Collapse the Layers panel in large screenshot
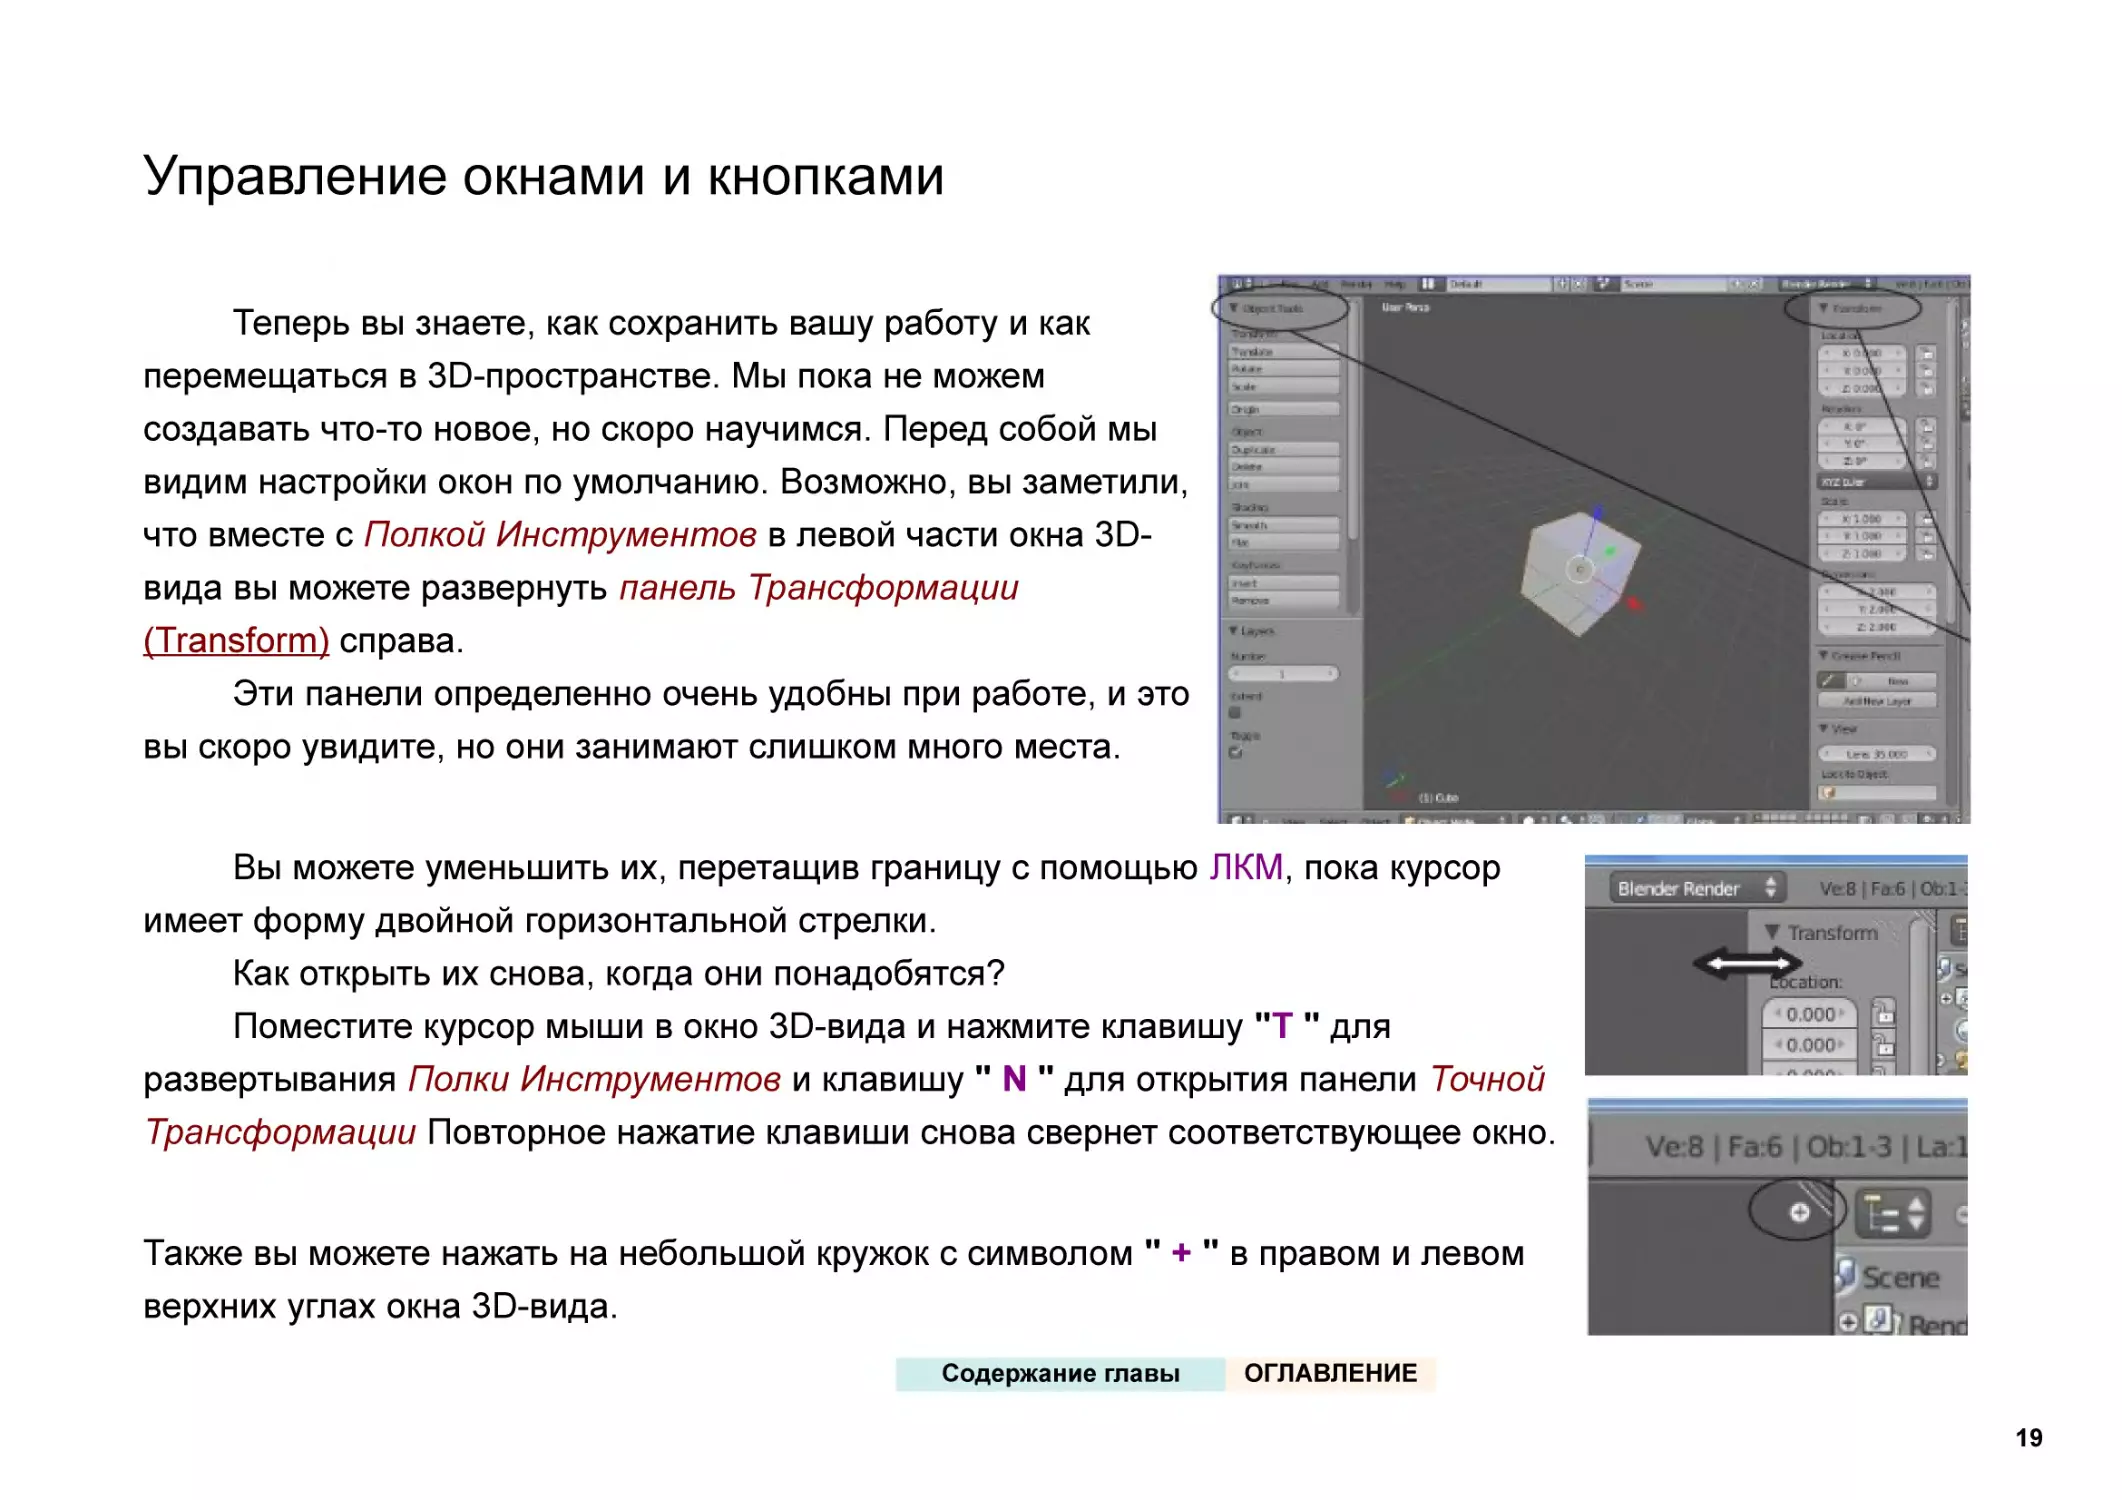Image resolution: width=2122 pixels, height=1500 pixels. click(1235, 631)
